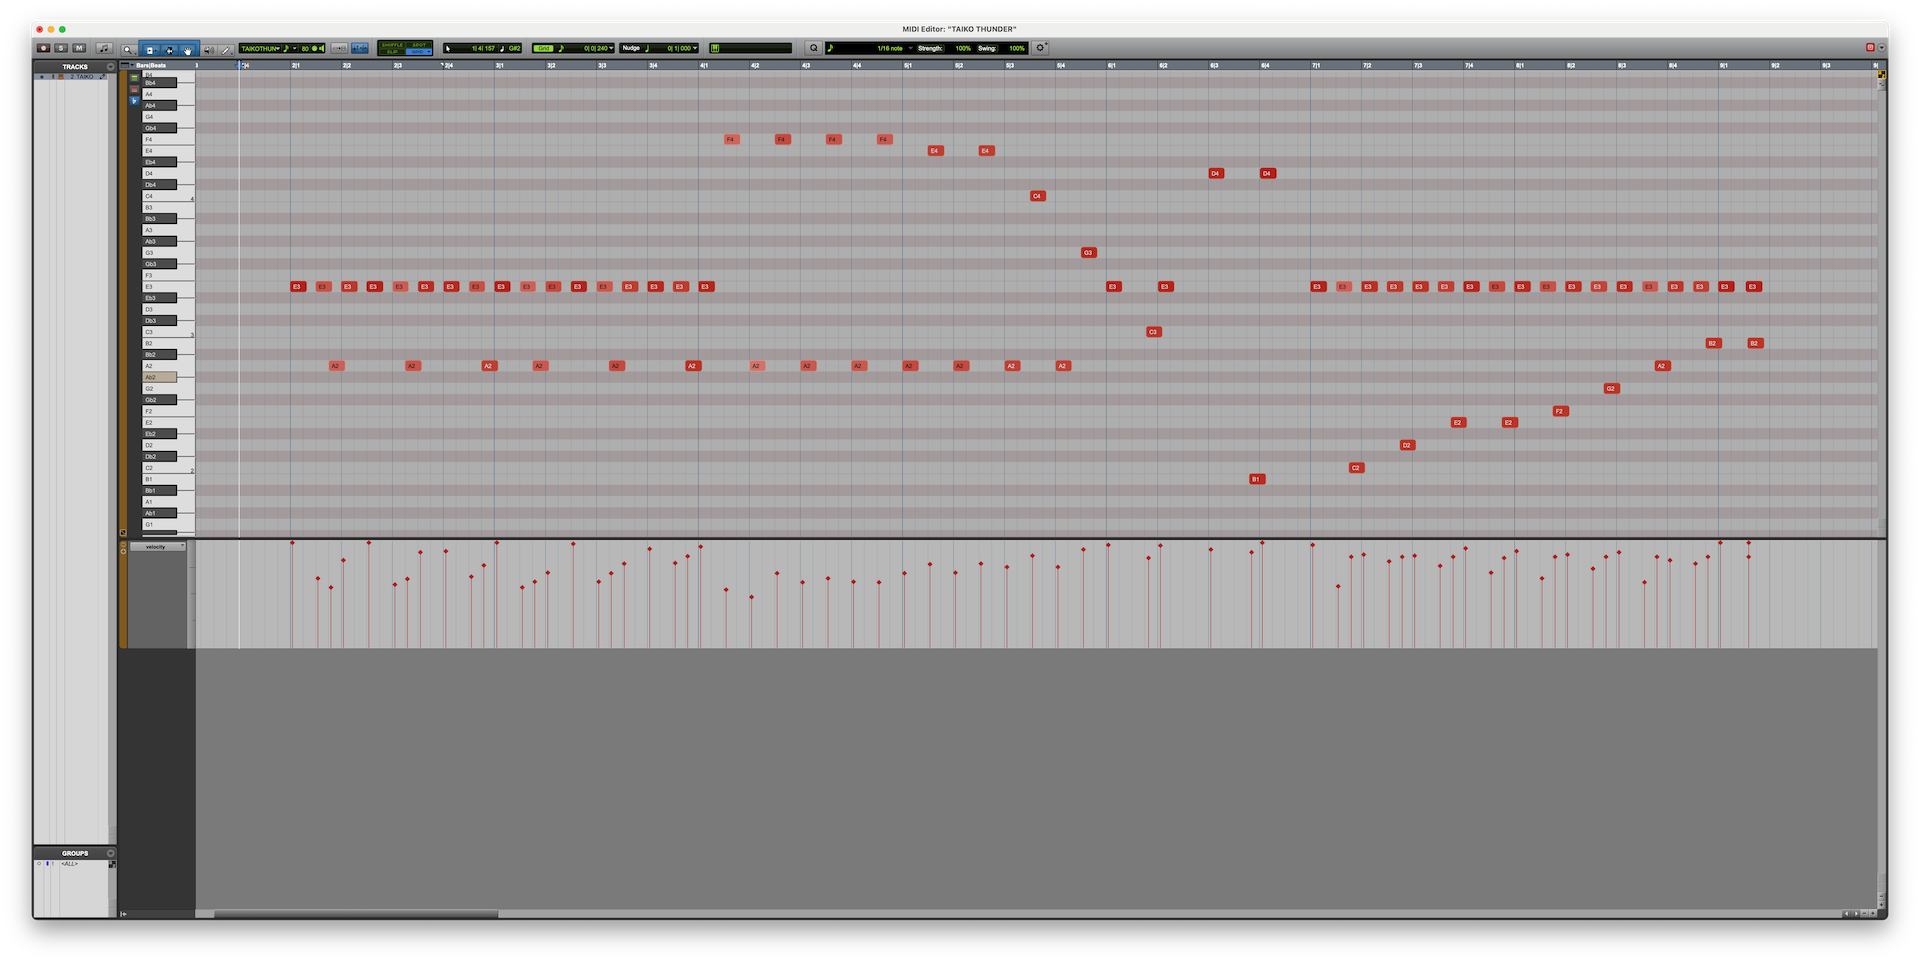Screen dimensions: 1920x962
Task: Open the Nudge value dropdown
Action: pyautogui.click(x=695, y=47)
